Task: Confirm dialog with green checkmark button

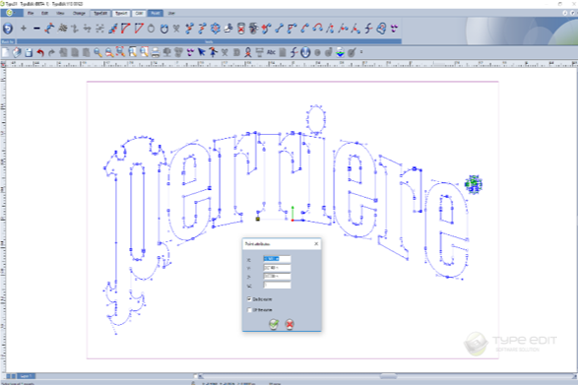Action: click(x=274, y=324)
